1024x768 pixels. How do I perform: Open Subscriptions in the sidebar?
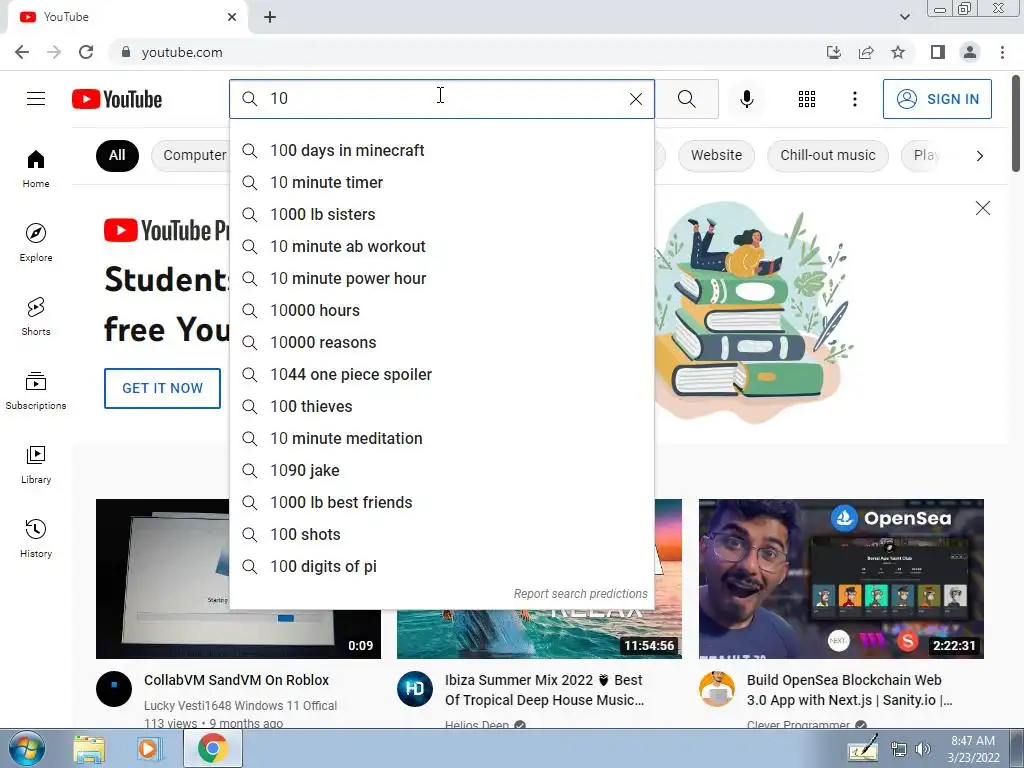pyautogui.click(x=36, y=390)
